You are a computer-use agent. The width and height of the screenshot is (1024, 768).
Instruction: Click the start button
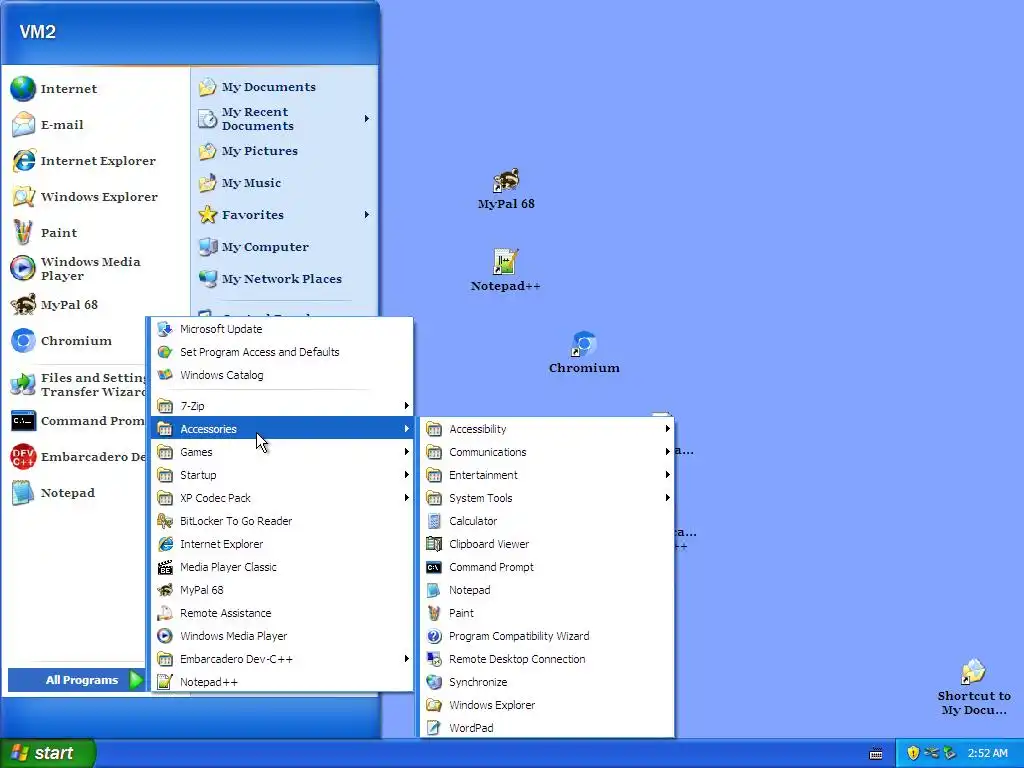click(47, 753)
